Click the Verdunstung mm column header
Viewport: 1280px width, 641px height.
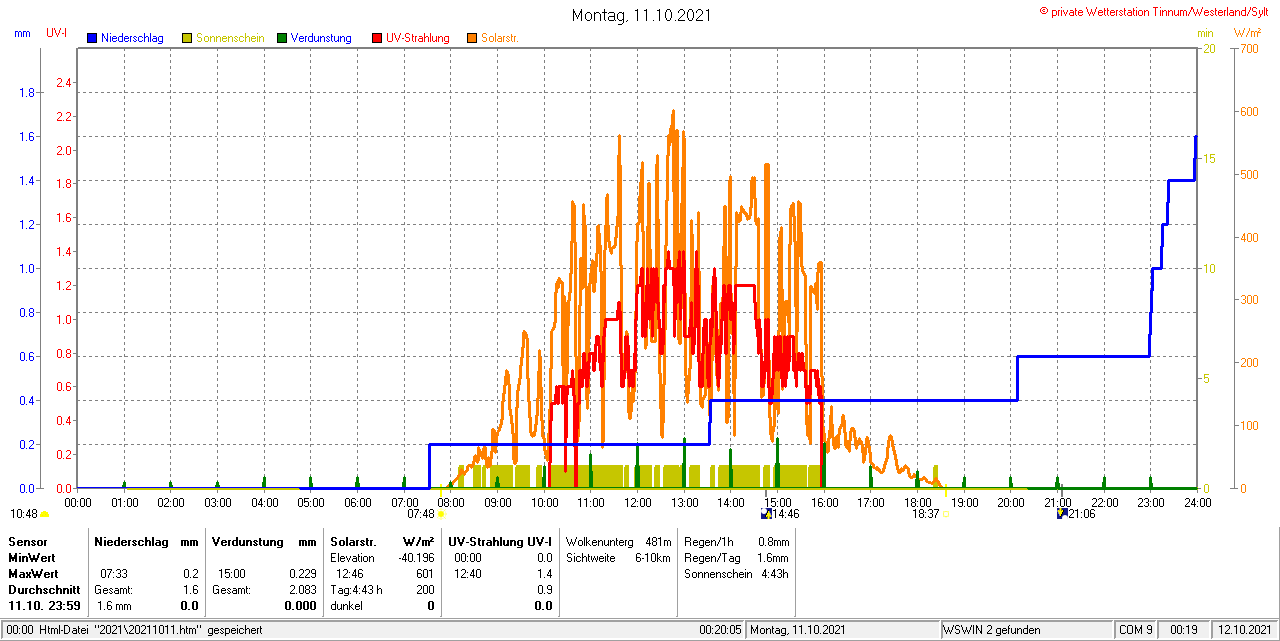(x=264, y=541)
